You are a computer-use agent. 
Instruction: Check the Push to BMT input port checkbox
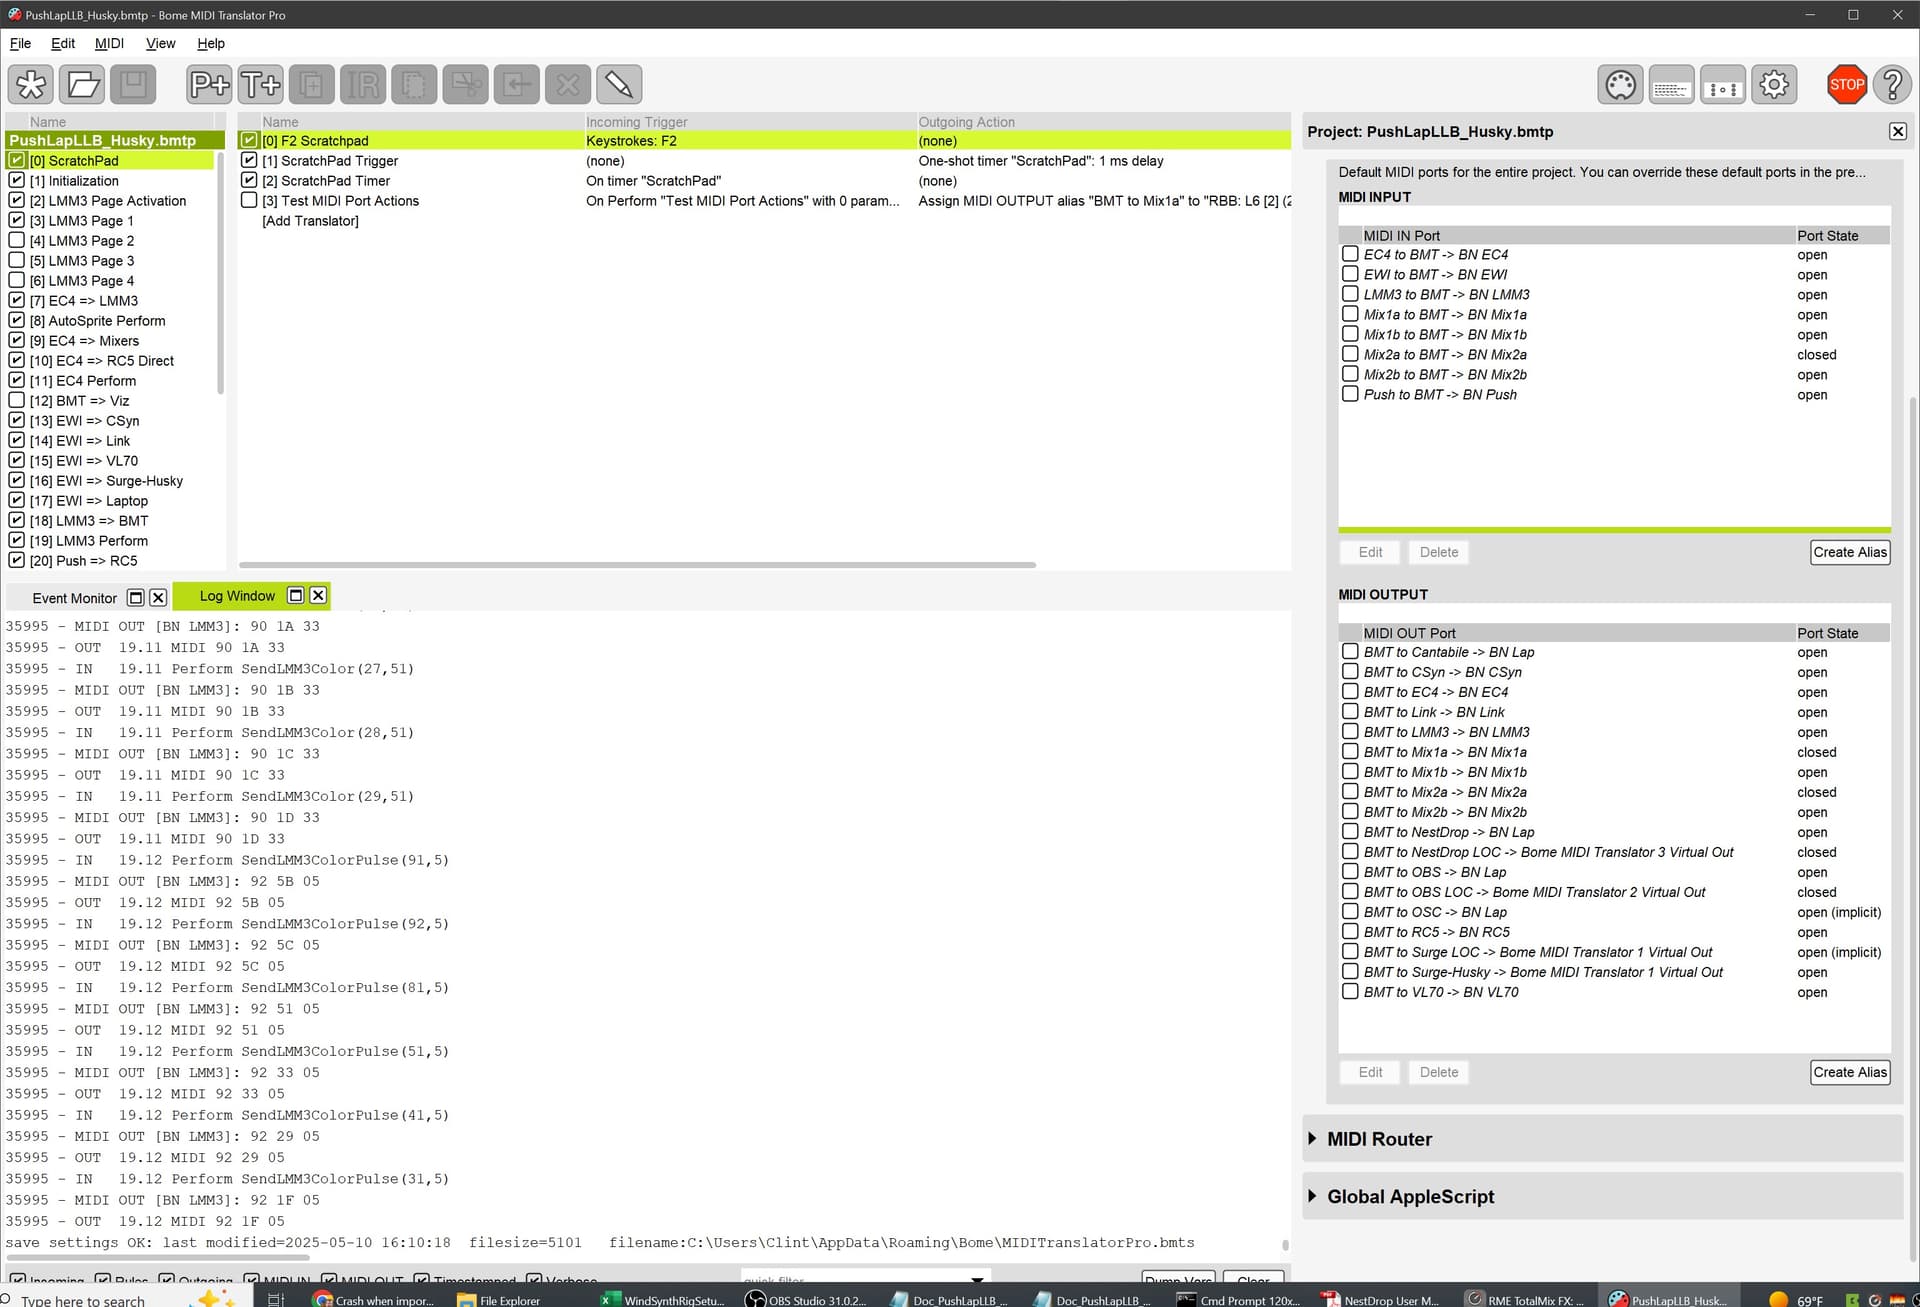(x=1350, y=394)
